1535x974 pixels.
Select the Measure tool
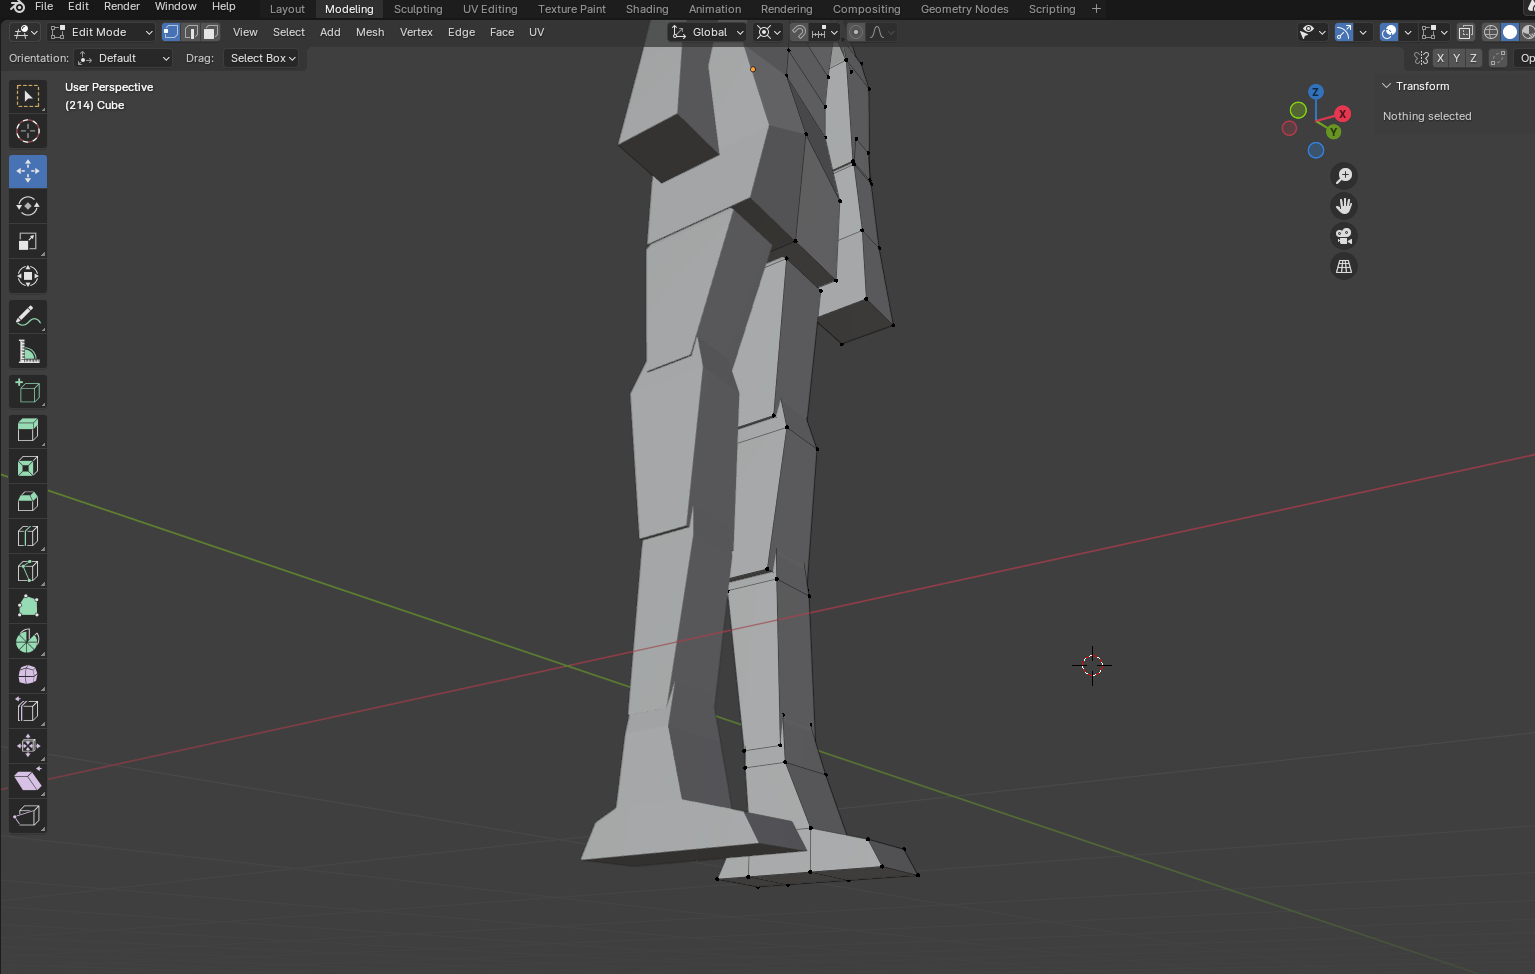(x=28, y=352)
